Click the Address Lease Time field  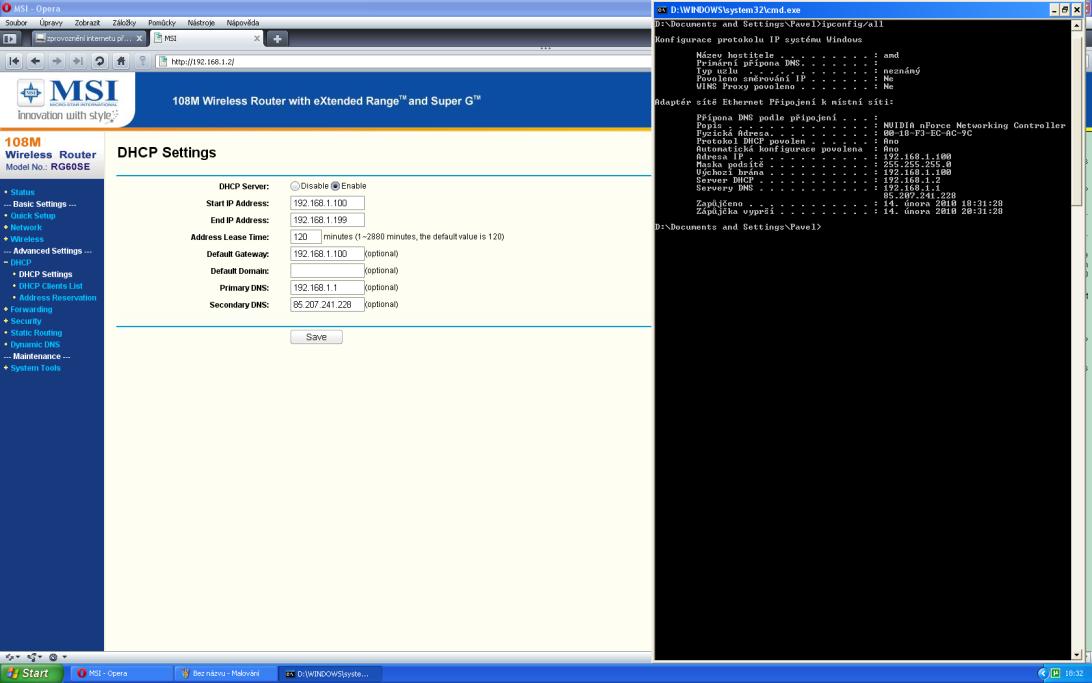tap(306, 237)
